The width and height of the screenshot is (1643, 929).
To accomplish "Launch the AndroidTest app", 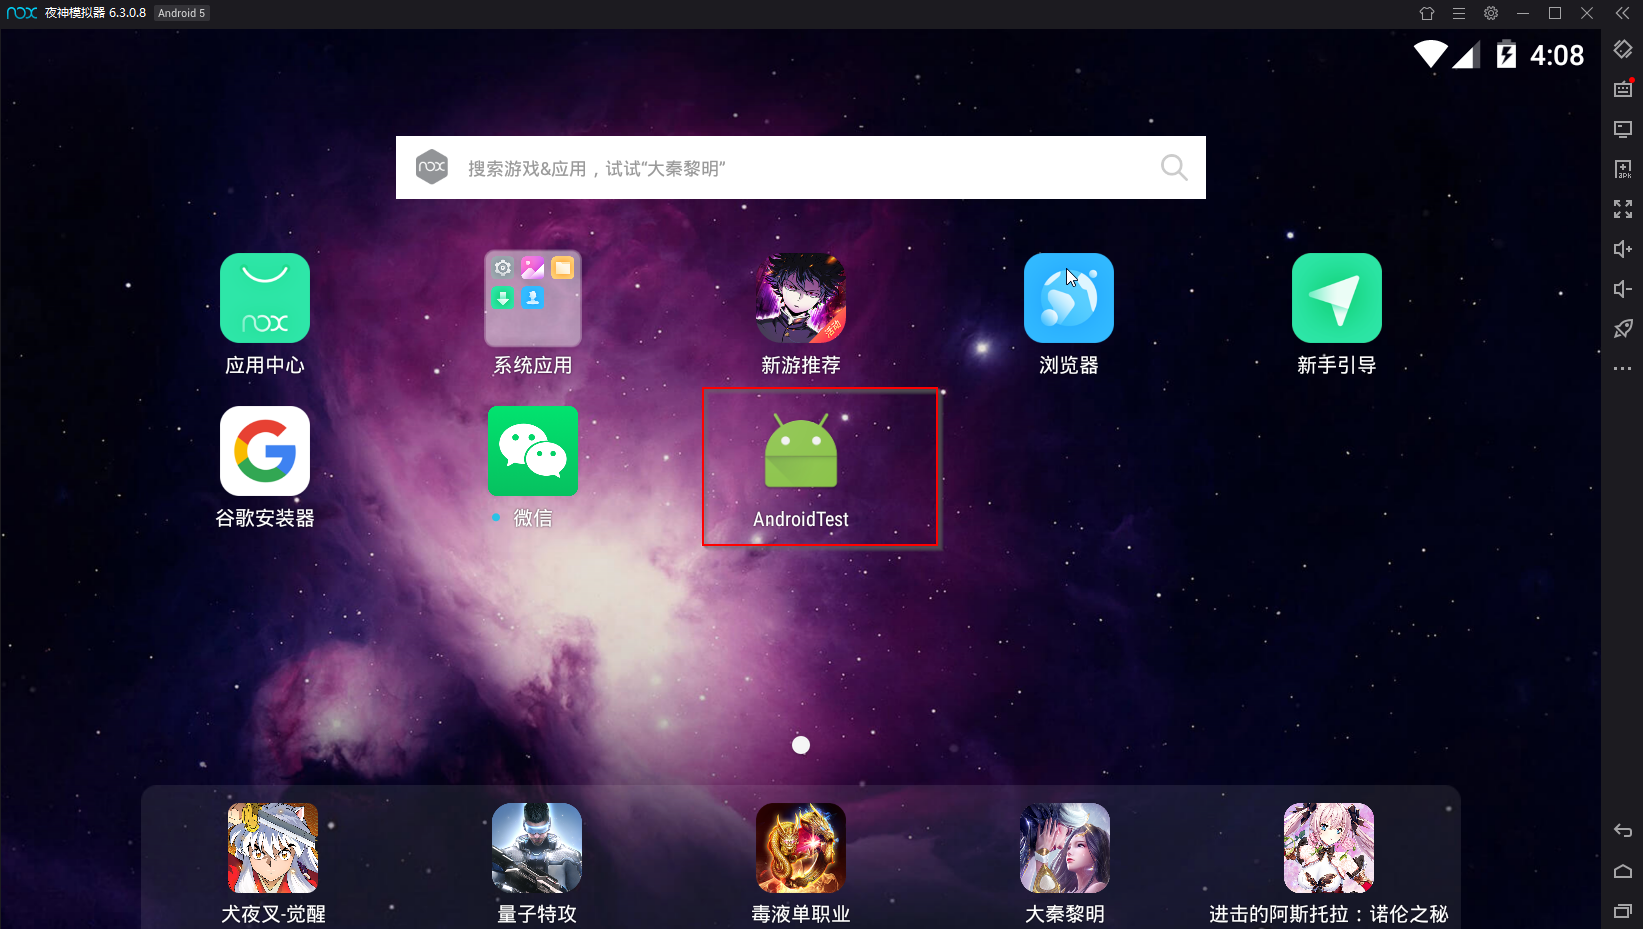I will (800, 450).
